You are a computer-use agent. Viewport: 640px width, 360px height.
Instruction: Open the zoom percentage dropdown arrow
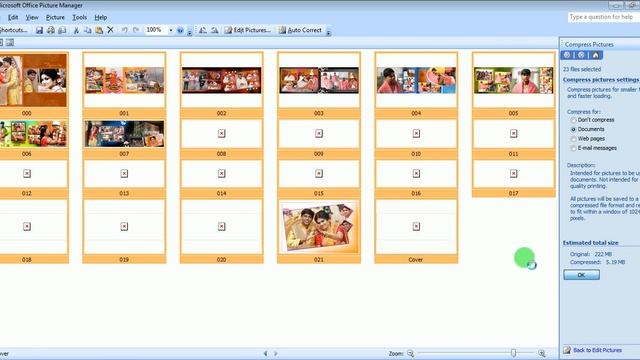(171, 30)
